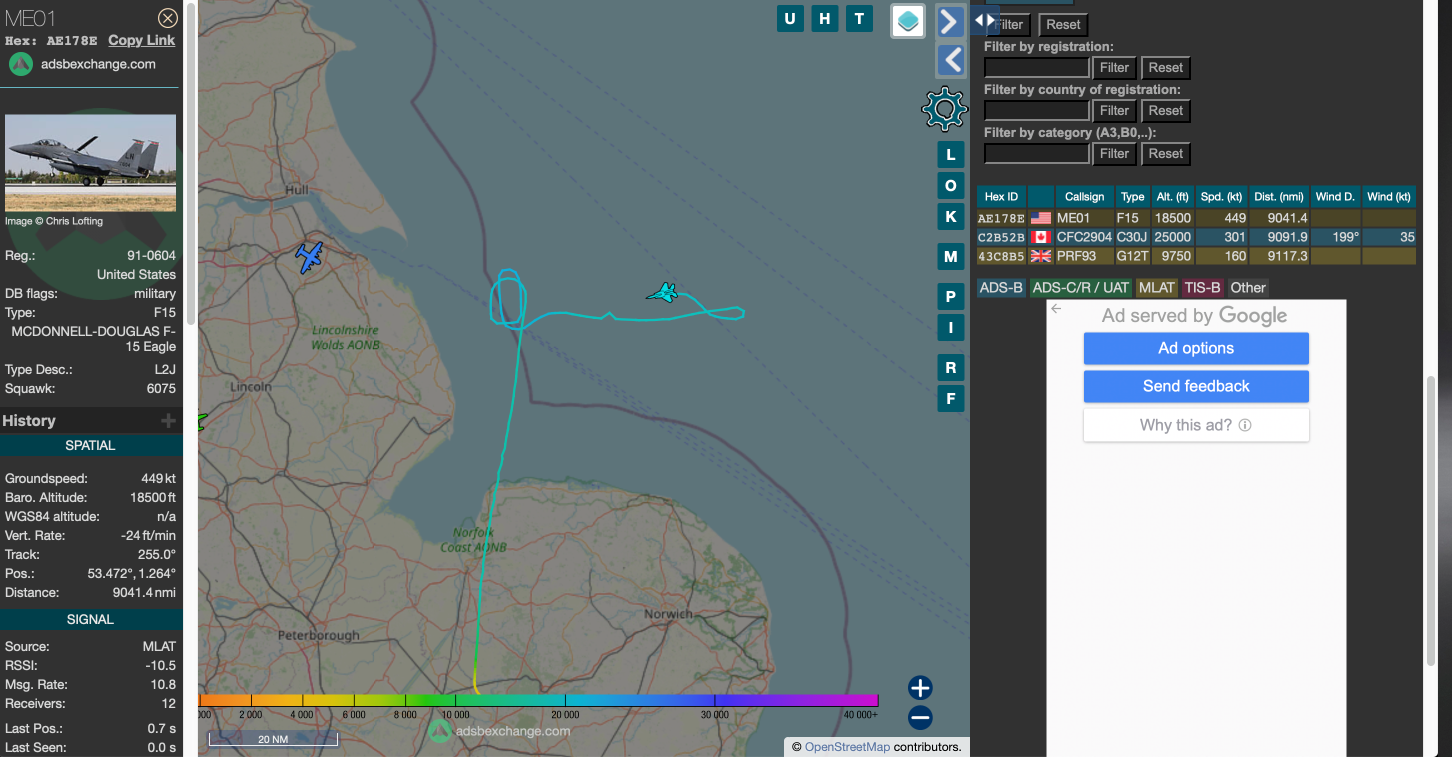The height and width of the screenshot is (757, 1452).
Task: Click the topmost Reset button in the filter panel
Action: click(x=1063, y=25)
